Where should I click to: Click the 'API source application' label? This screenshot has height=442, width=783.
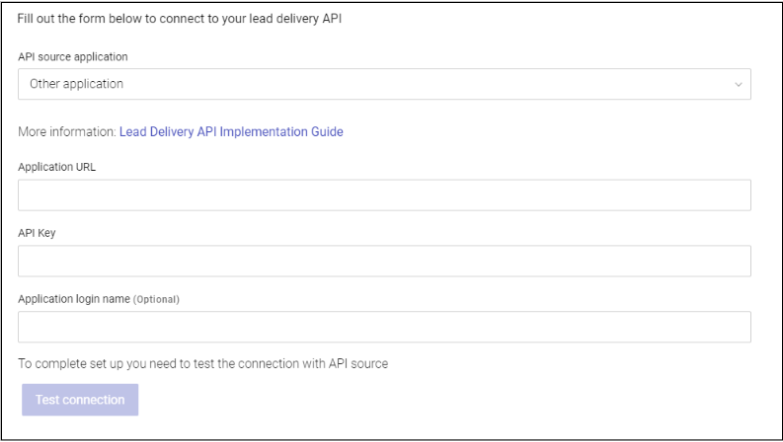pyautogui.click(x=73, y=57)
